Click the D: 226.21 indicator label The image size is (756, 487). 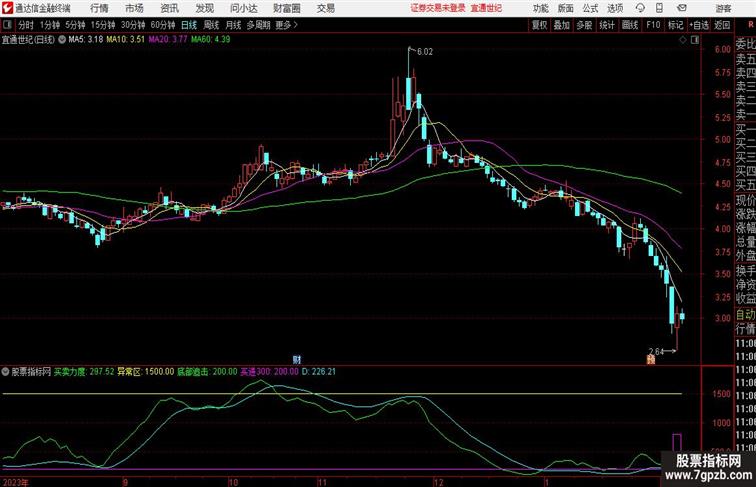(318, 372)
